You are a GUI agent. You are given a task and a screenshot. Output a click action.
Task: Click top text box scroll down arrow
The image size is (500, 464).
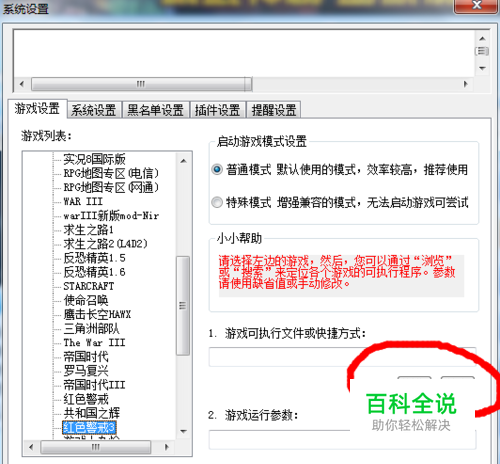point(482,68)
